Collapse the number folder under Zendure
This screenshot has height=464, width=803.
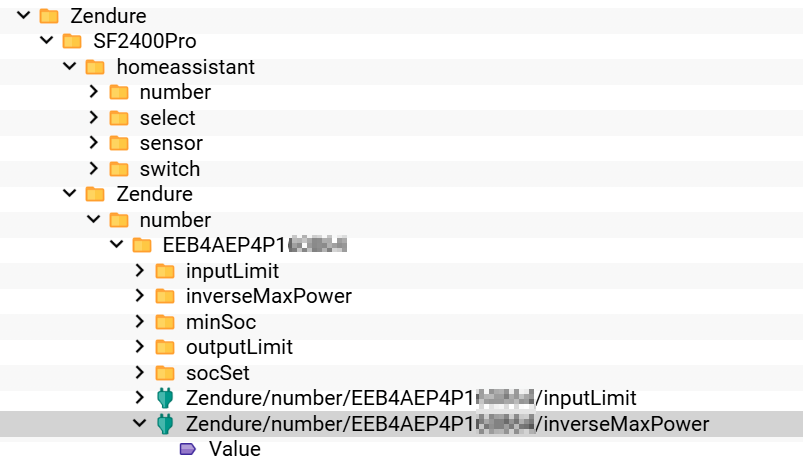[93, 219]
